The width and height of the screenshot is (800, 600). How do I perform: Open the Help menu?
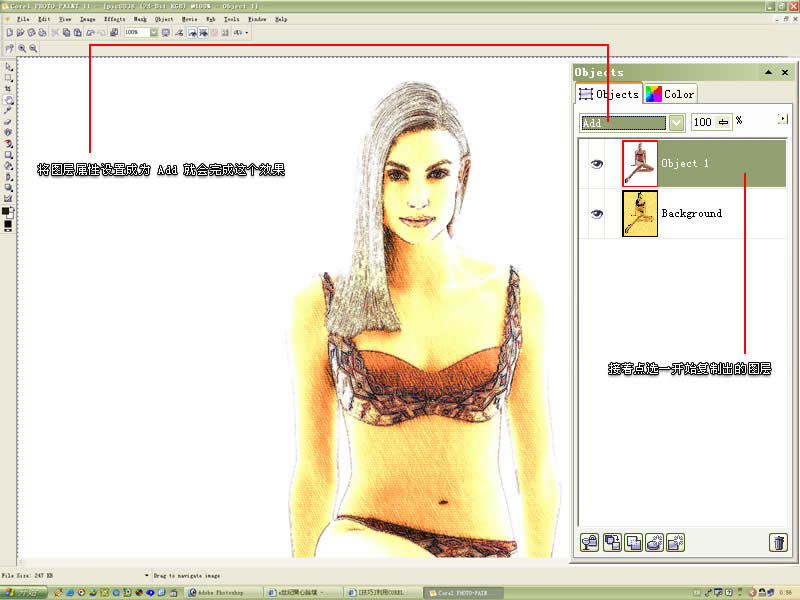281,19
